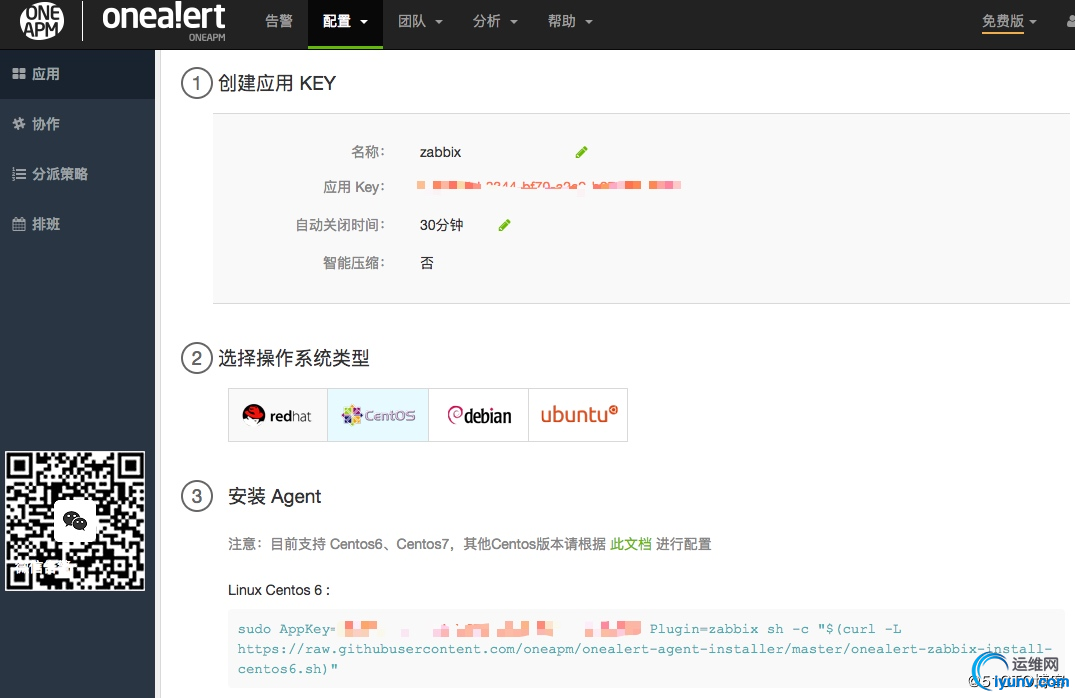The height and width of the screenshot is (698, 1075).
Task: Open the 此文档 documentation link
Action: point(631,543)
